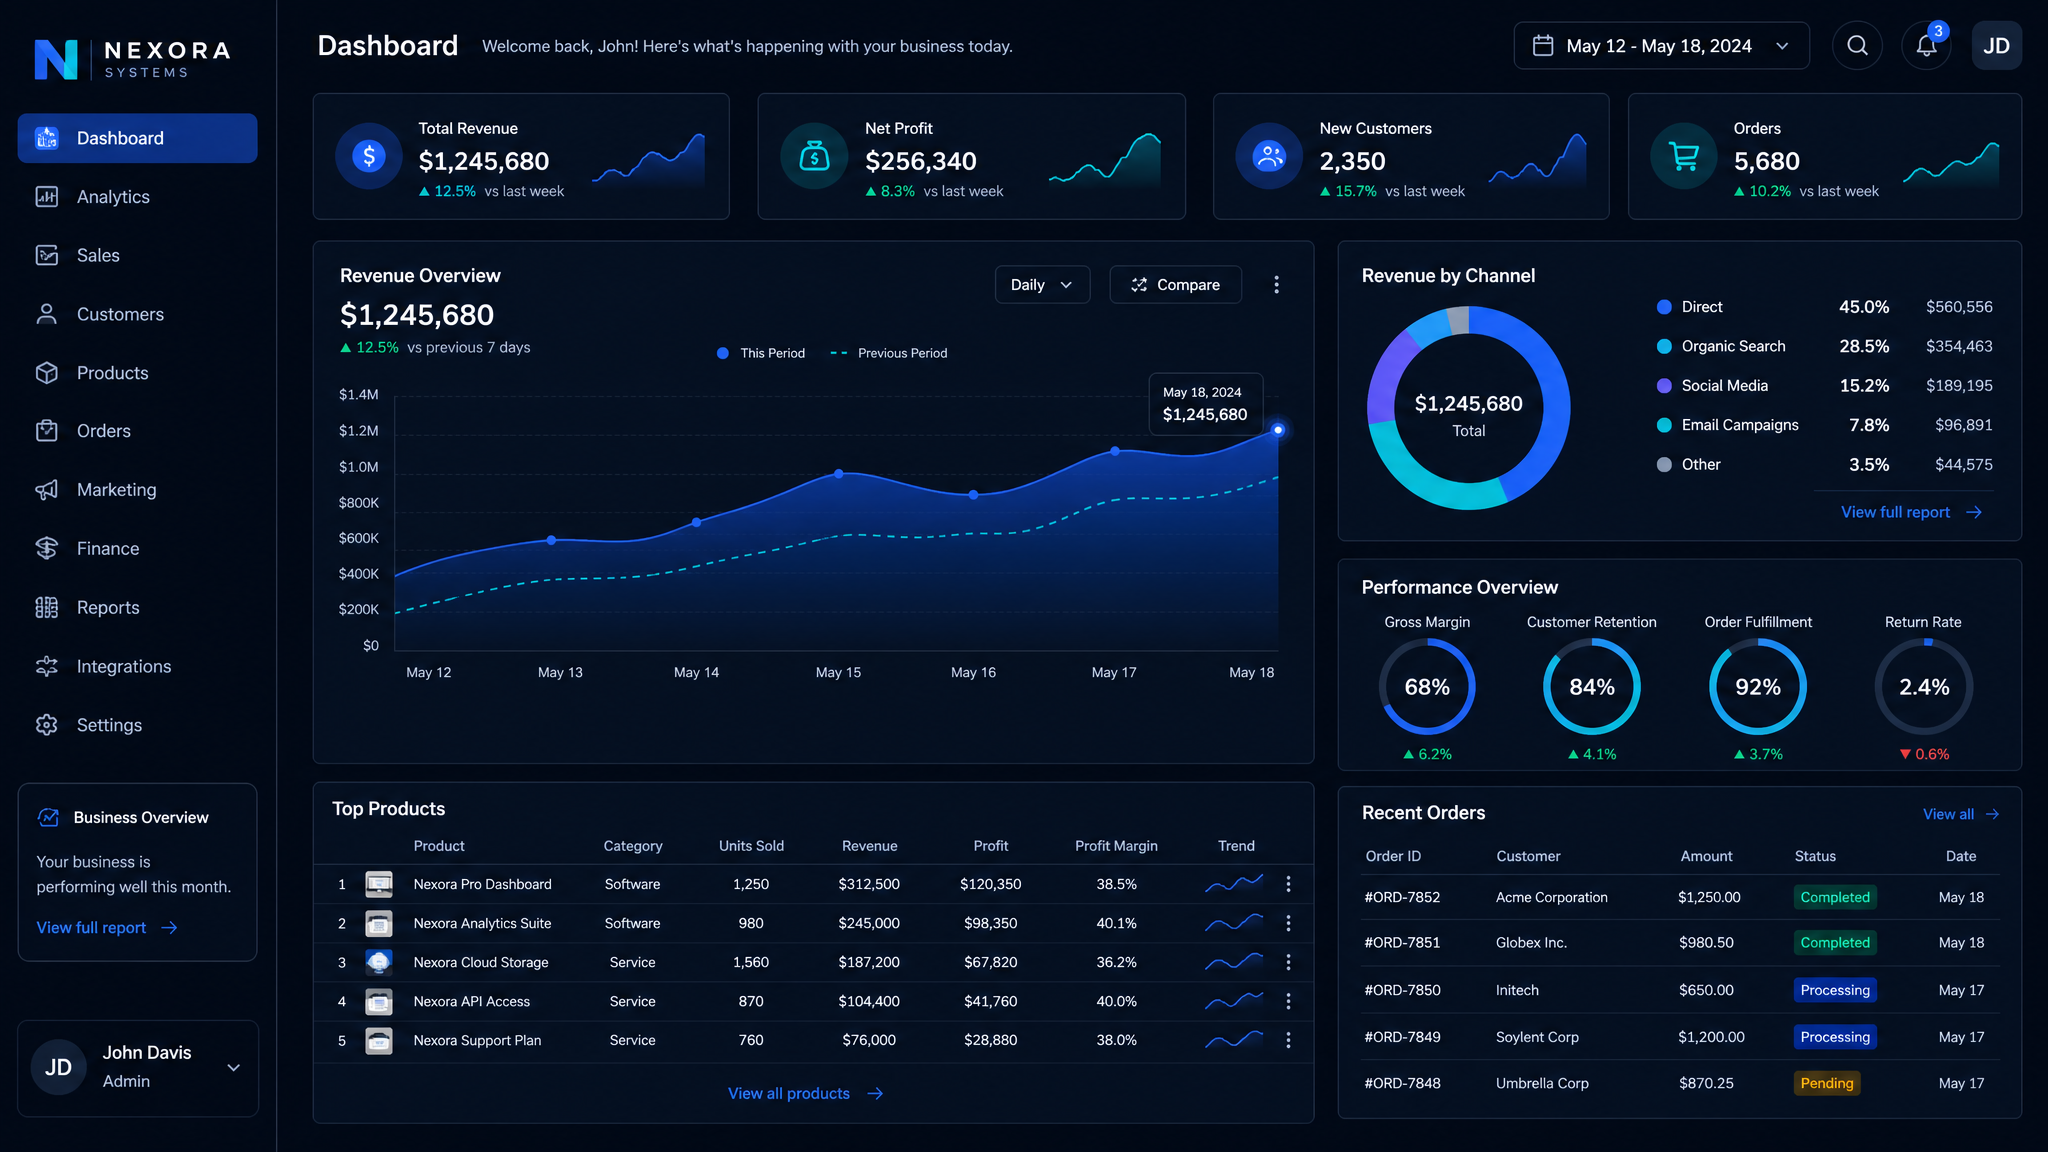Click the Soylent Corp customer name
Image resolution: width=2048 pixels, height=1152 pixels.
point(1537,1037)
